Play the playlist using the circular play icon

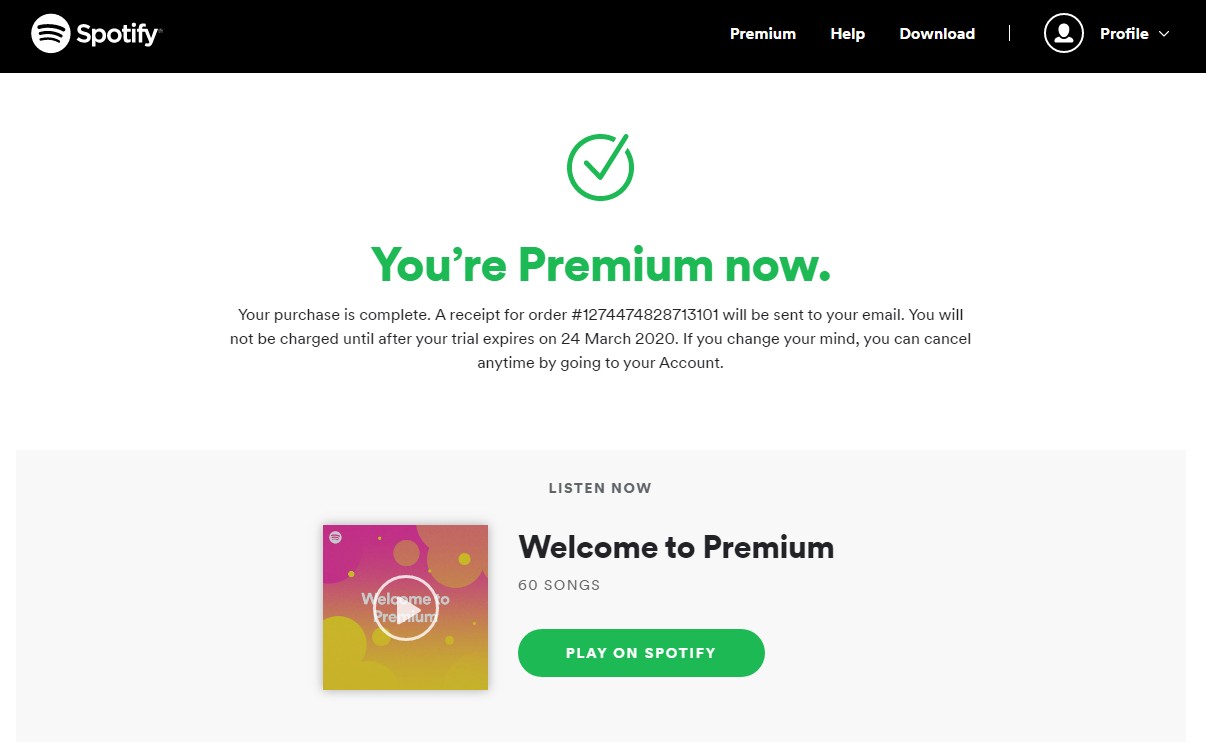click(405, 608)
